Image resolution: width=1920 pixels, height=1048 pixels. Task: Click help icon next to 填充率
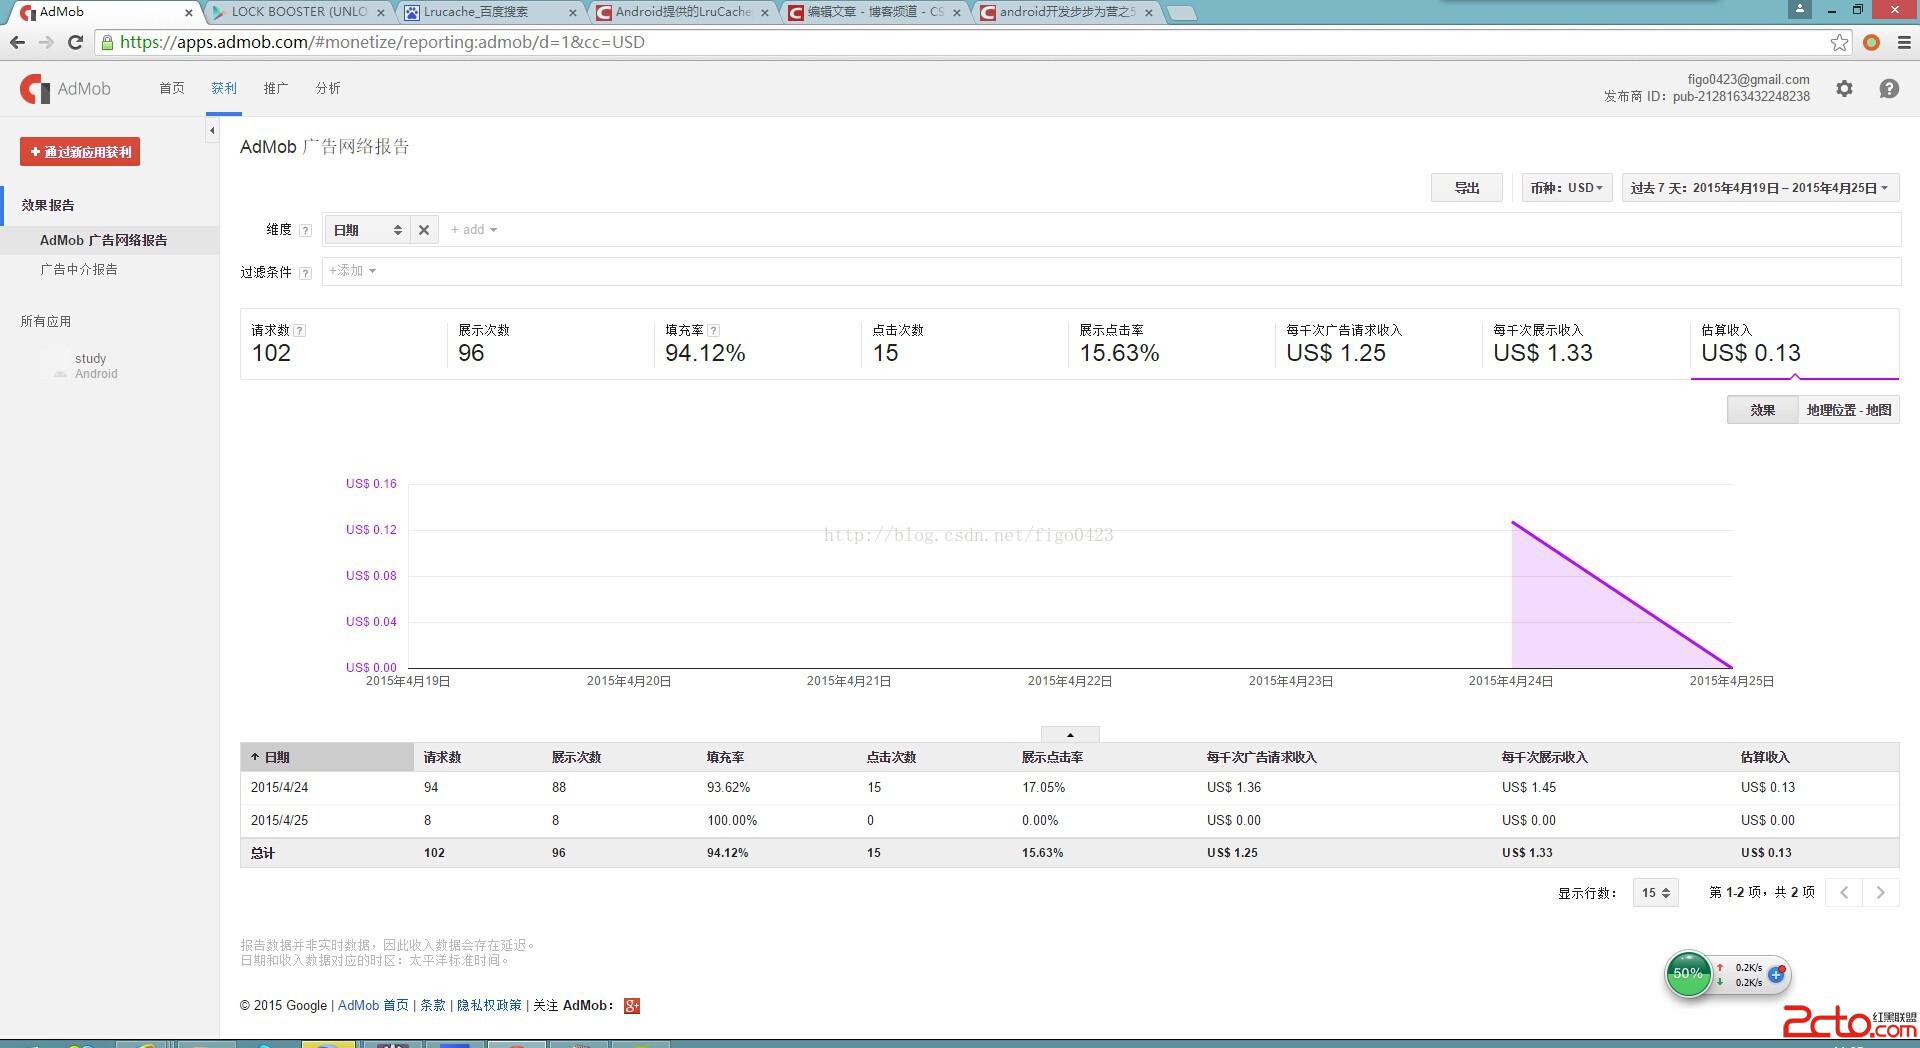point(713,330)
